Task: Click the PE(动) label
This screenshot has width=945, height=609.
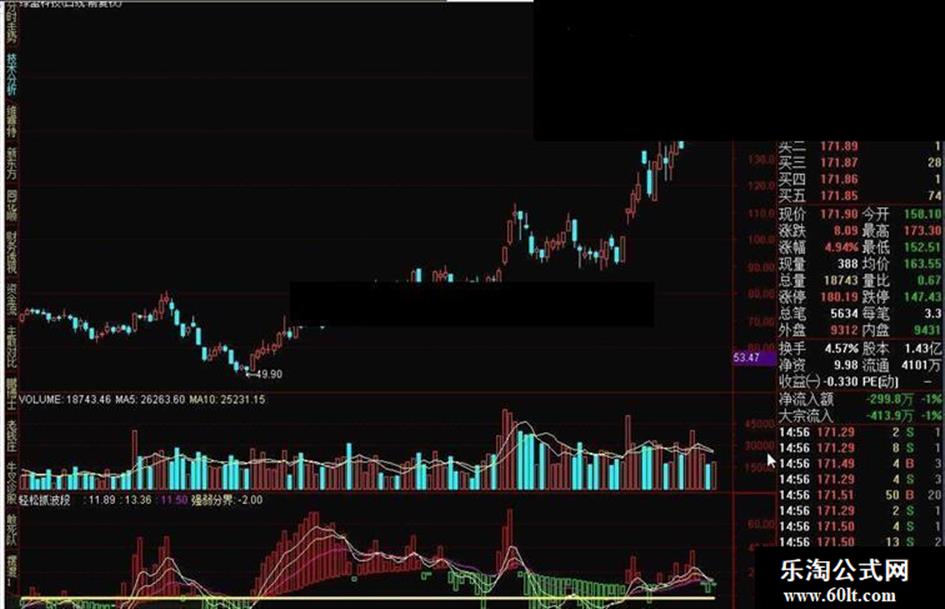Action: tap(881, 382)
